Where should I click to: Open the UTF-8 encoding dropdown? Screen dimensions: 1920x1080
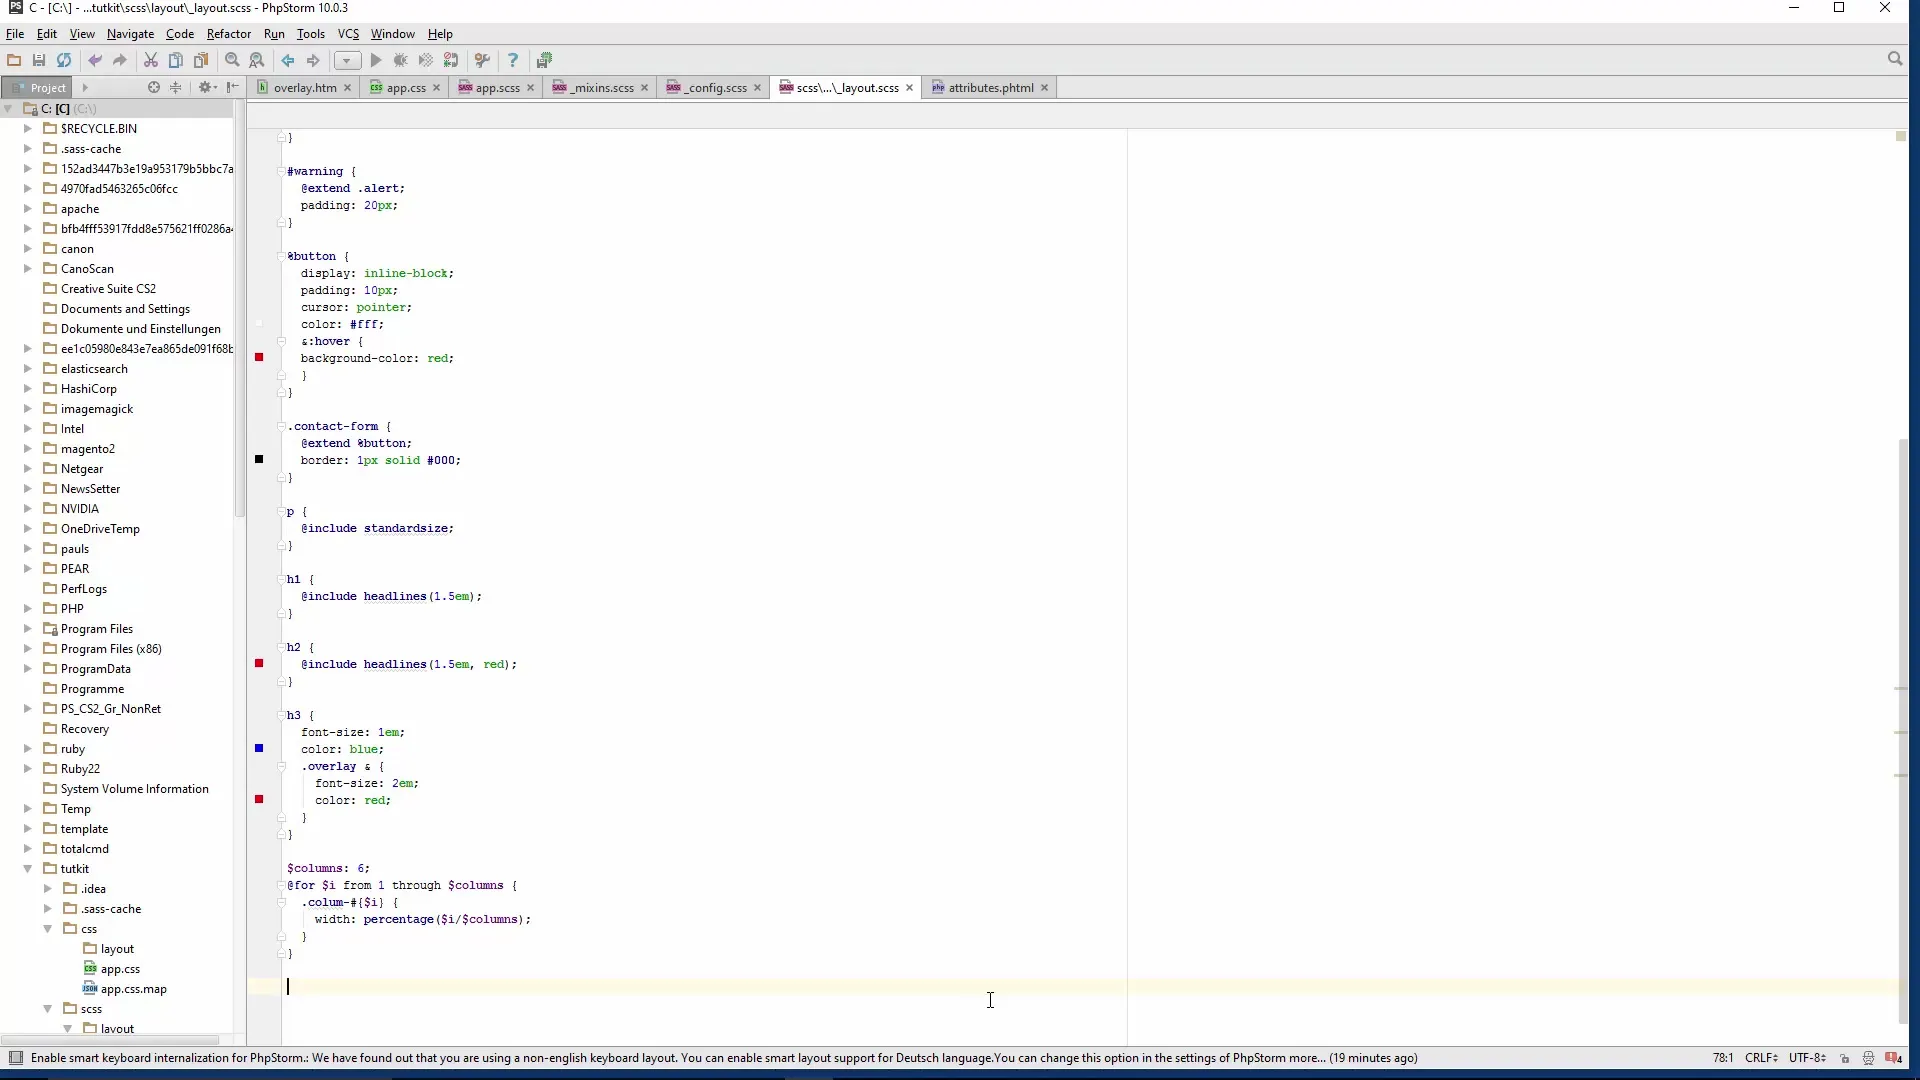tap(1807, 1058)
